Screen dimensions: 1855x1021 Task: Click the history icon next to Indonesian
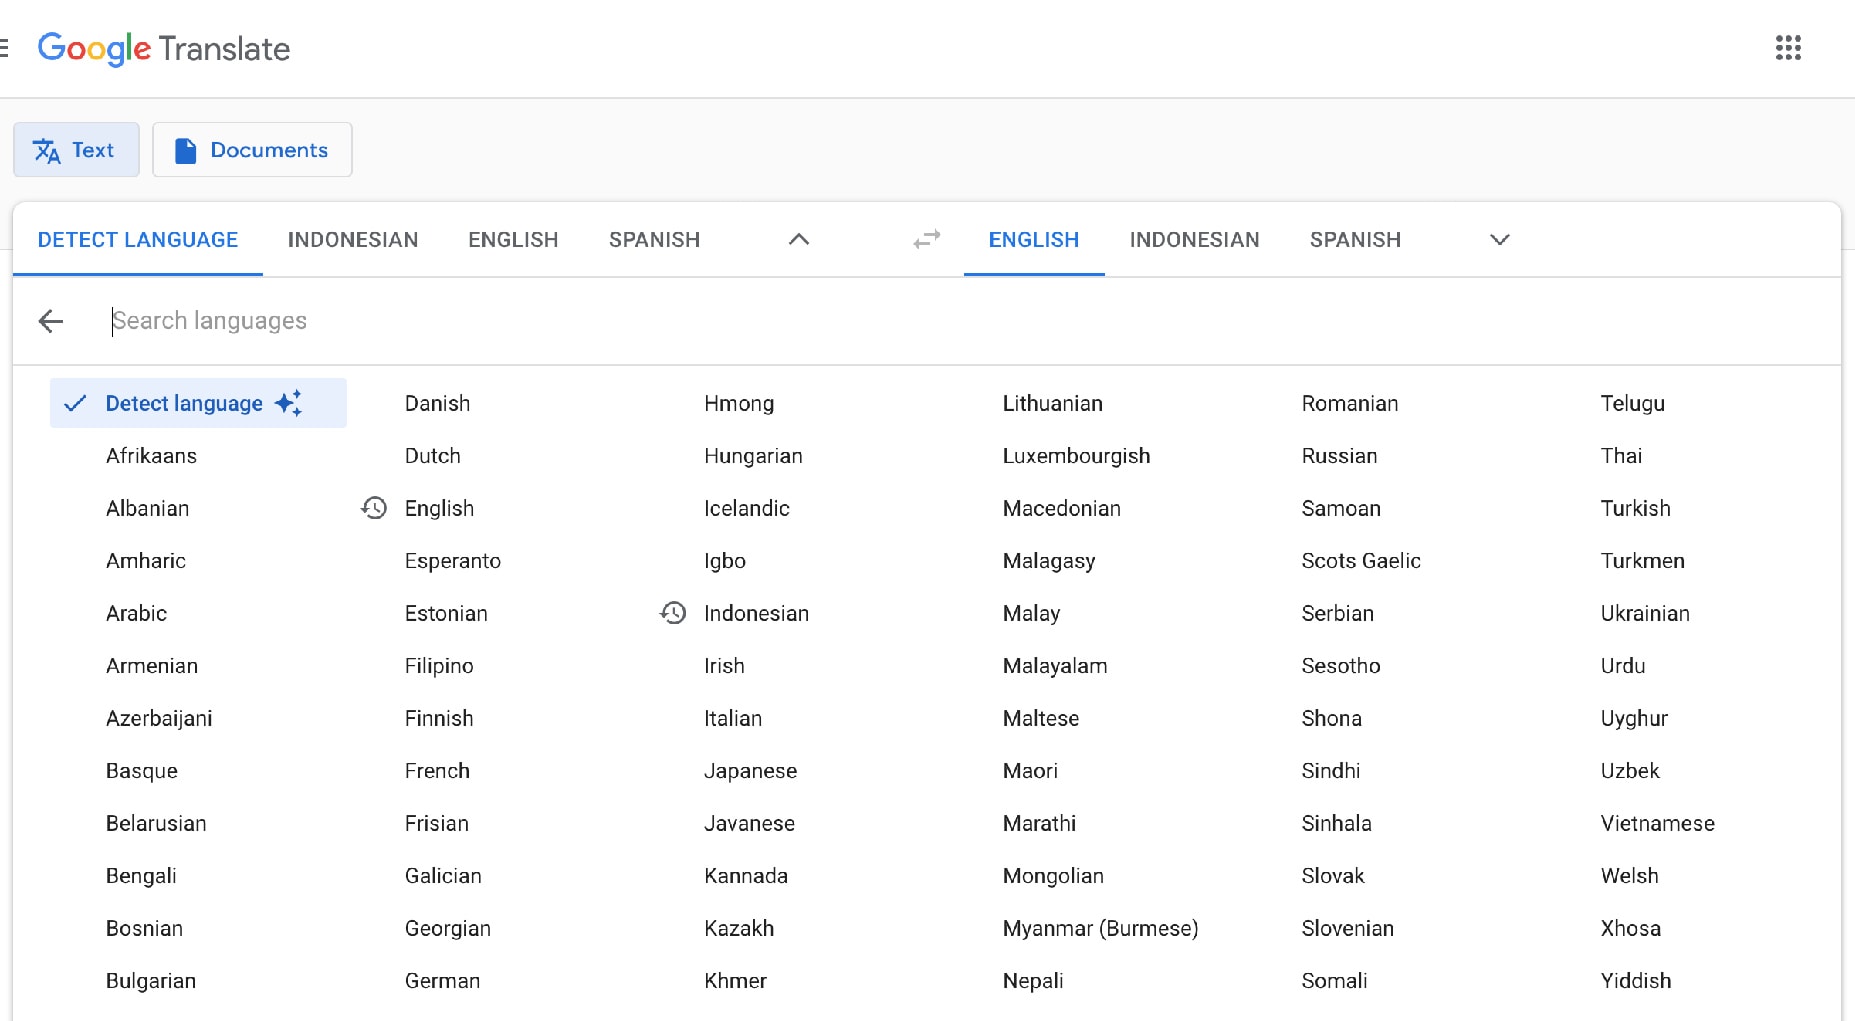point(673,613)
